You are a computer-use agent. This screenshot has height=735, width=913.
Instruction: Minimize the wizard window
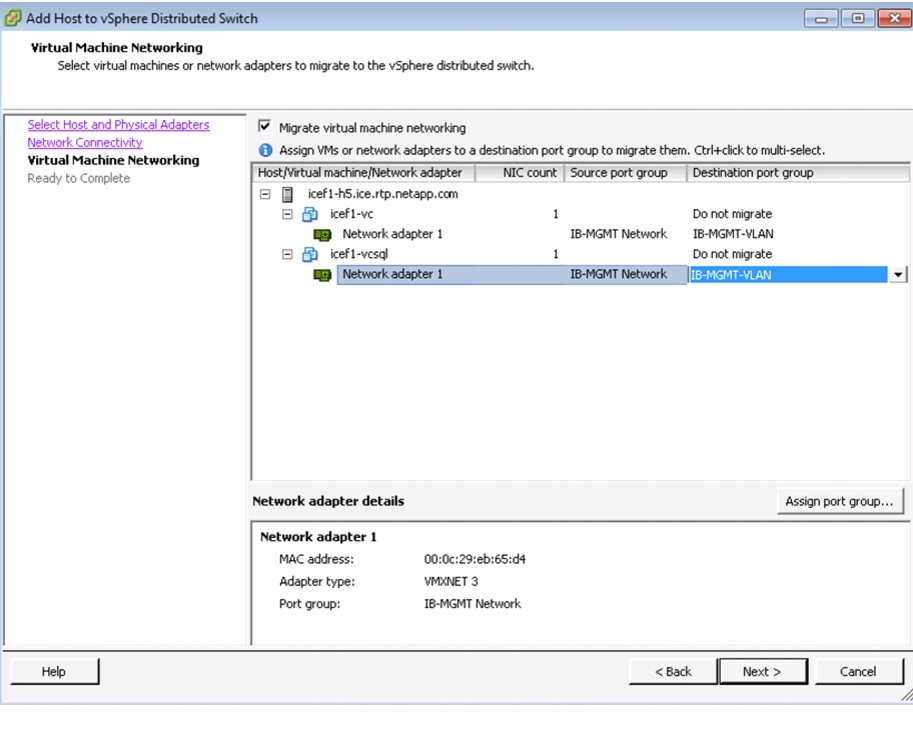point(821,19)
